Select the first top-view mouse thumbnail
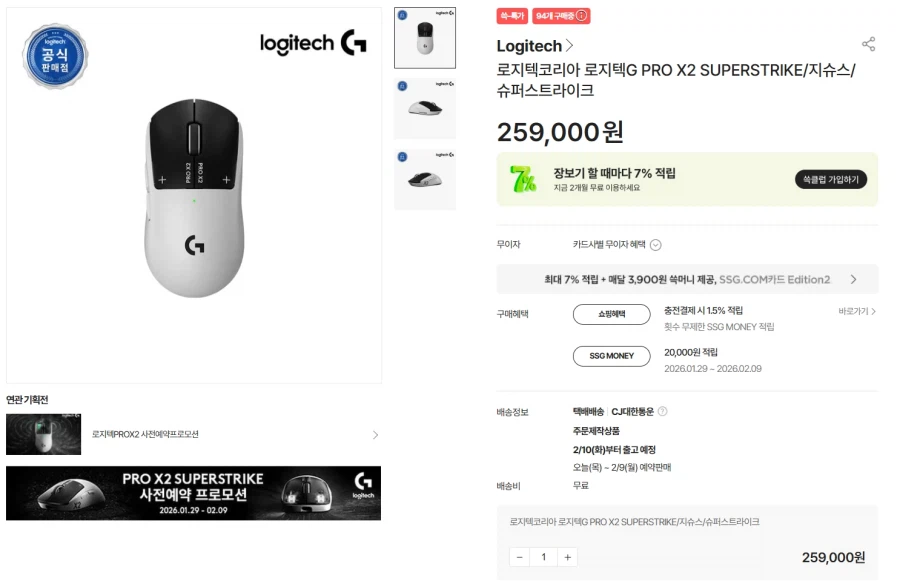Viewport: 900px width, 584px height. pyautogui.click(x=425, y=38)
